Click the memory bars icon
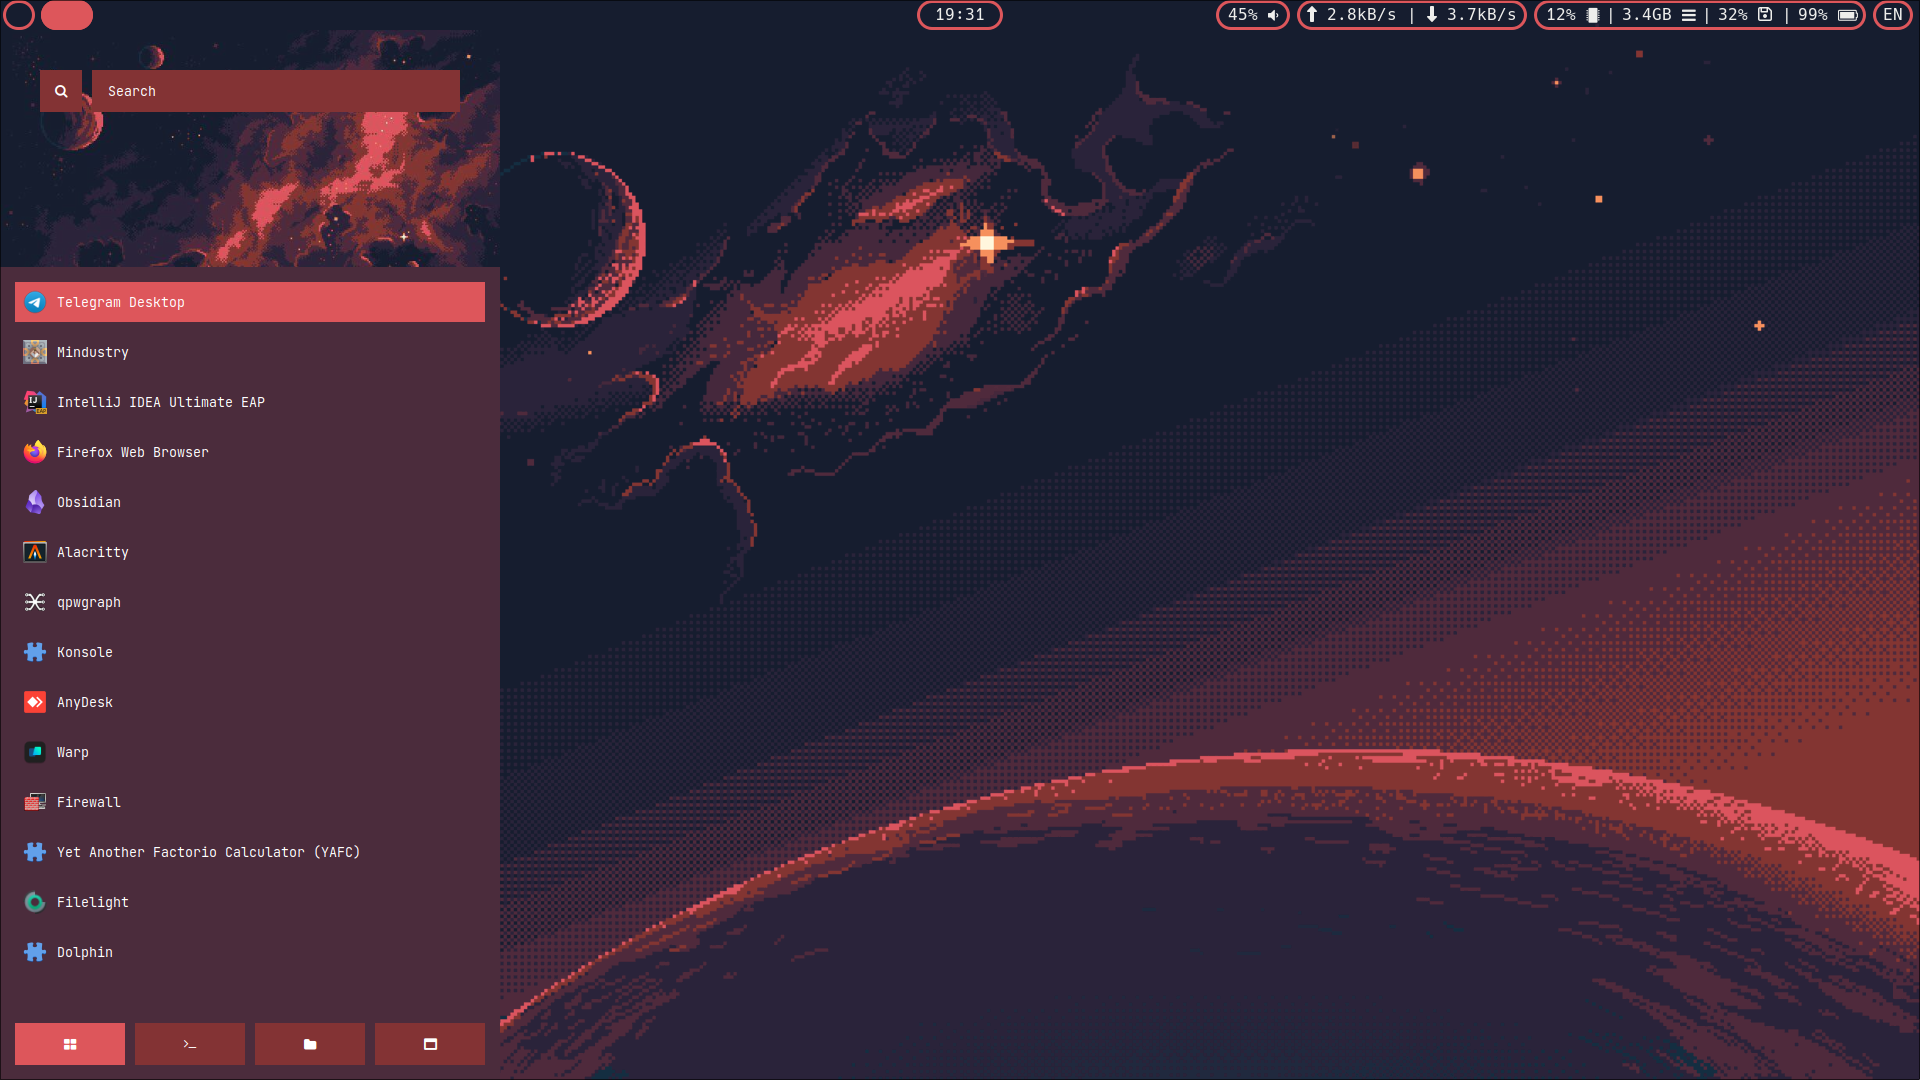Viewport: 1920px width, 1080px height. click(1689, 15)
